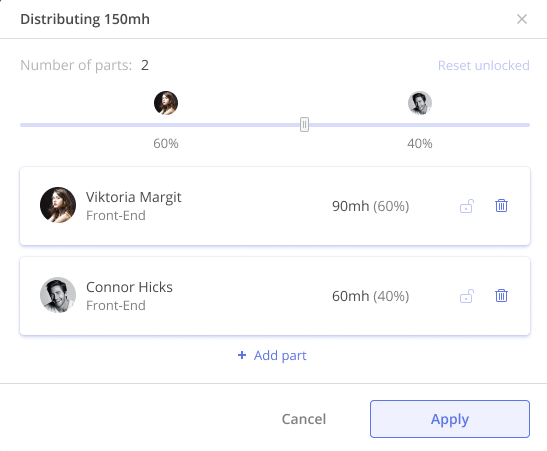Screen dimensions: 547x451
Task: Click Reset unlocked link
Action: tap(484, 65)
